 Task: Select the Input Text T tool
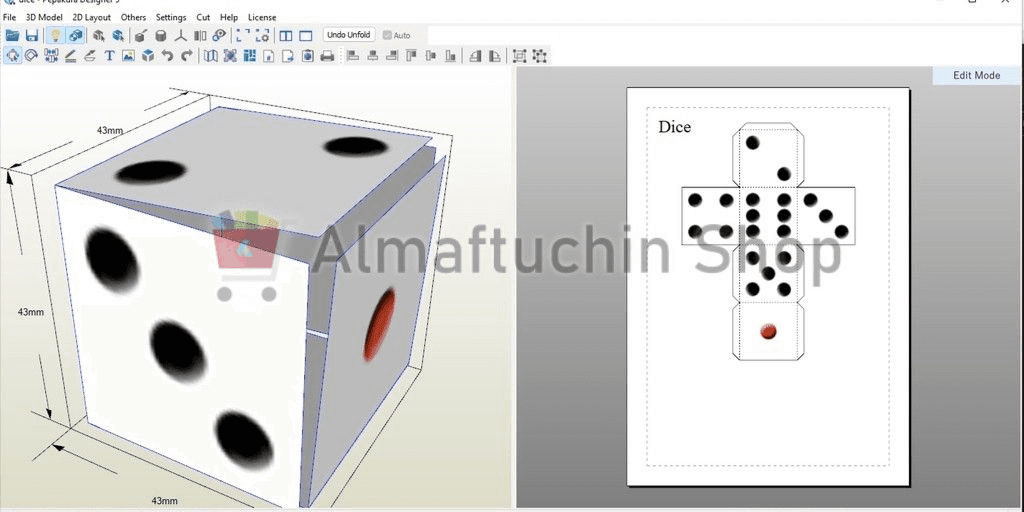coord(109,56)
